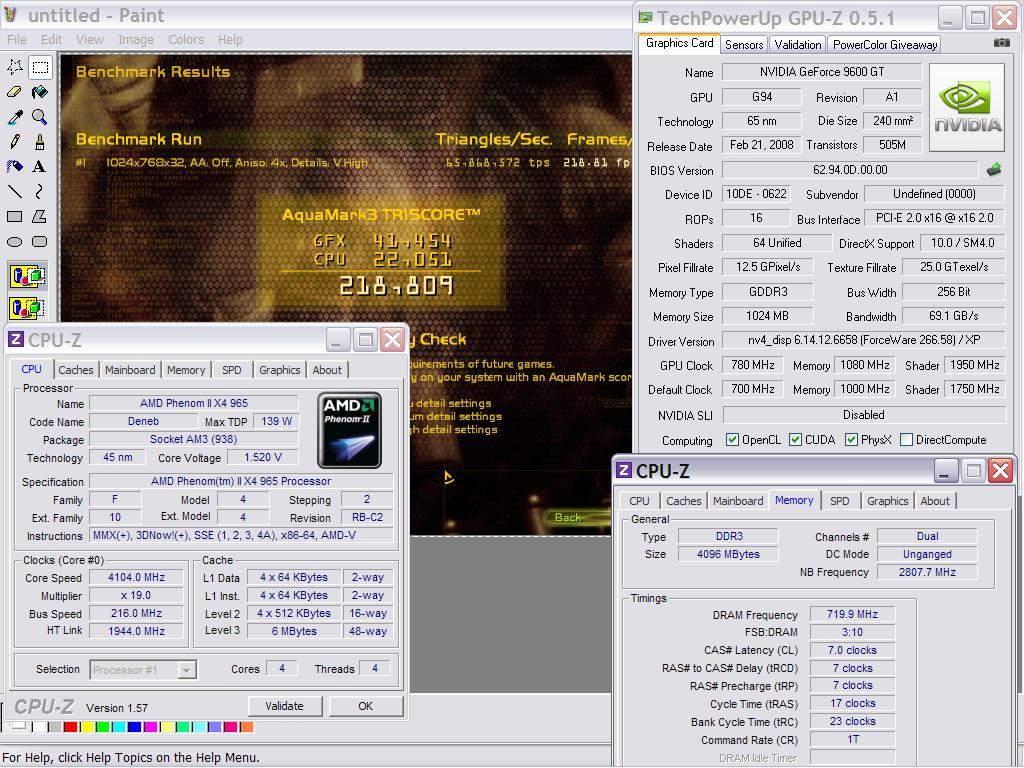Screen dimensions: 1024x768
Task: Click the Paint title bar app icon
Action: pos(10,14)
